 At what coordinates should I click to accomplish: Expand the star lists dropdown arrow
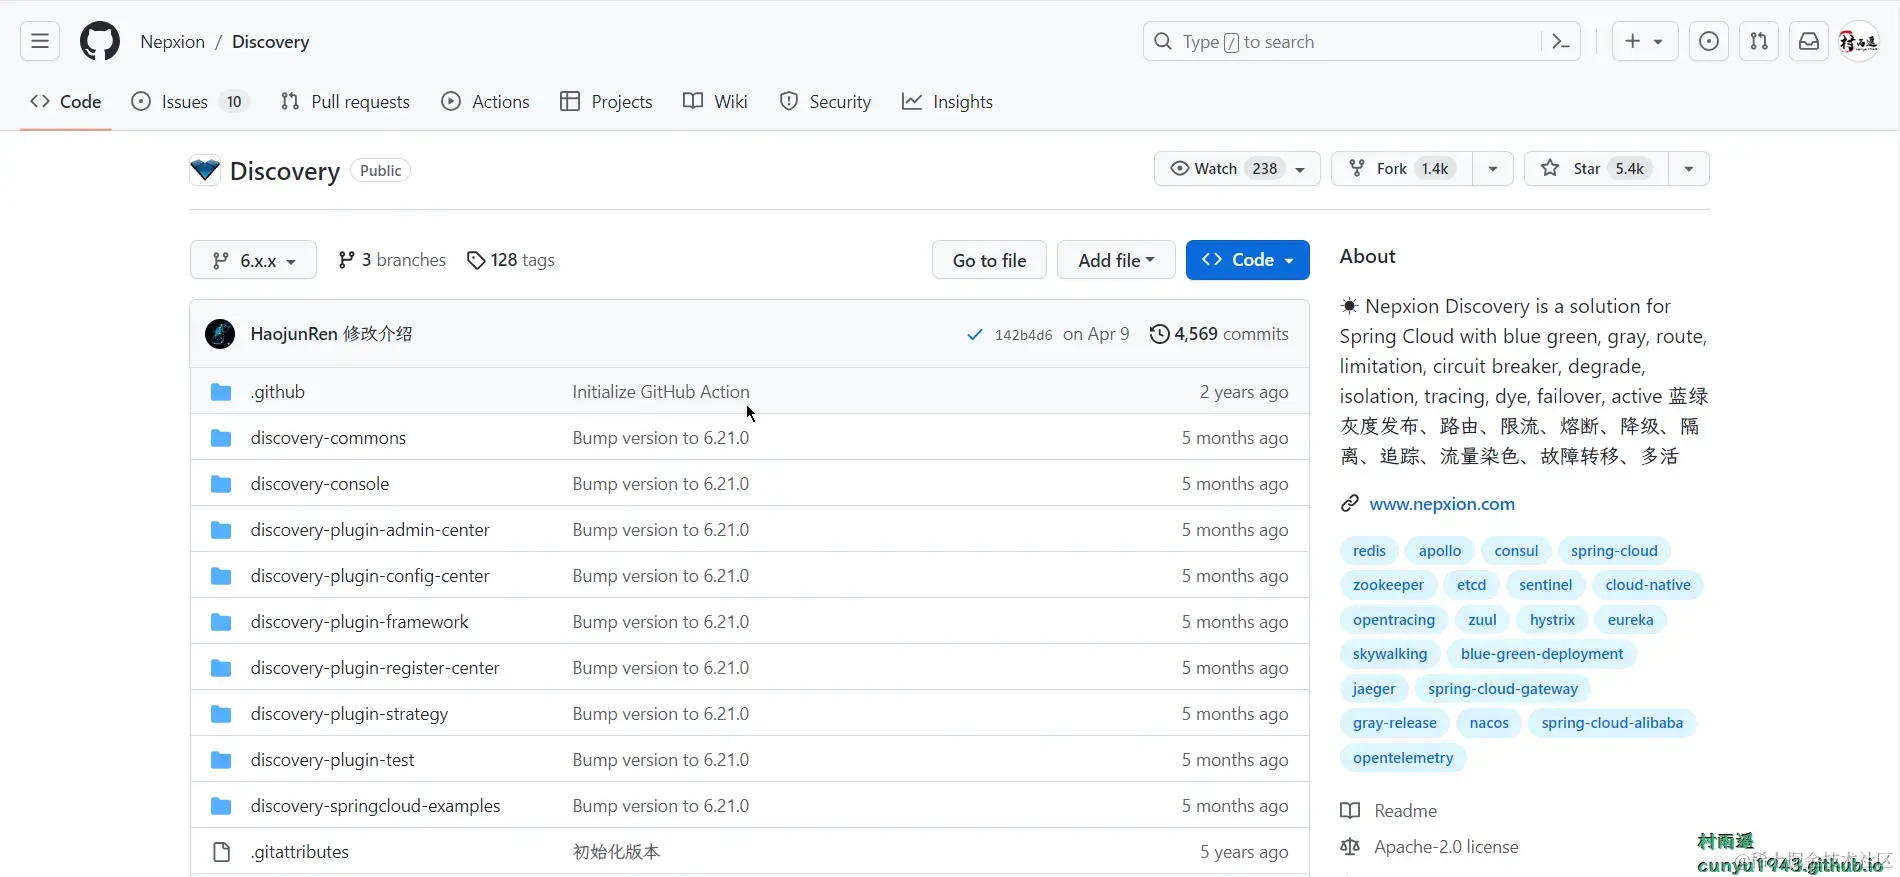1689,169
